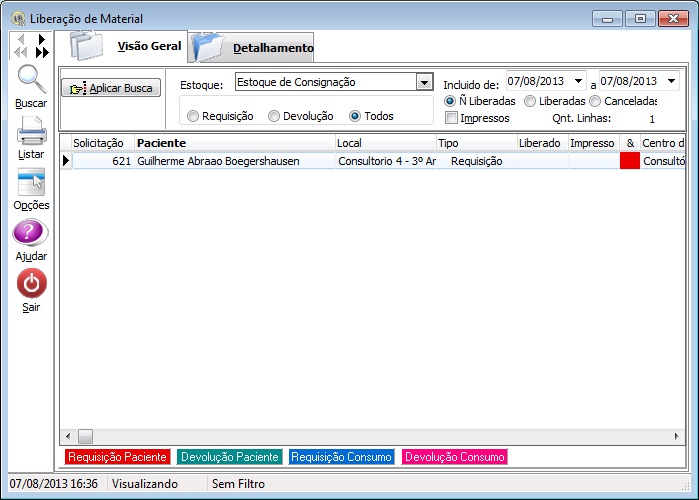Screen dimensions: 699x500
Task: Enable the Impressos checkbox
Action: [x=452, y=118]
